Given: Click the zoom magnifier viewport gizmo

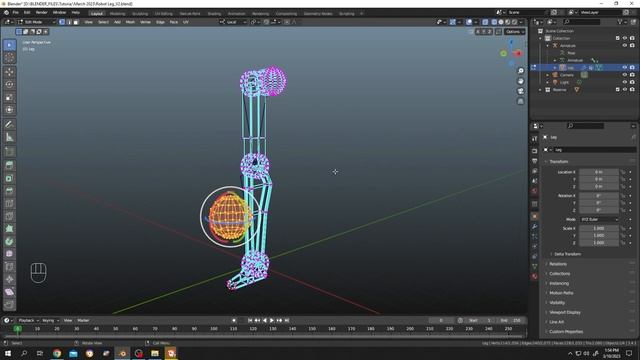Looking at the screenshot, I should coord(520,71).
